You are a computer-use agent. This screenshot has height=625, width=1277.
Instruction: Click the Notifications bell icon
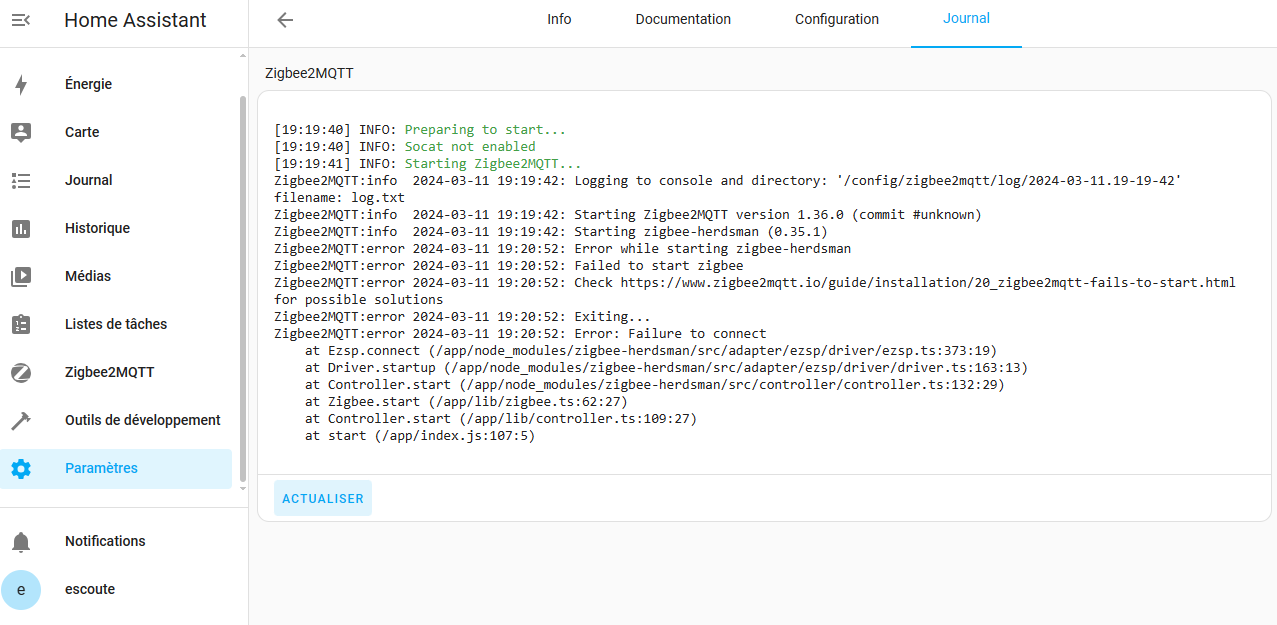pos(21,542)
